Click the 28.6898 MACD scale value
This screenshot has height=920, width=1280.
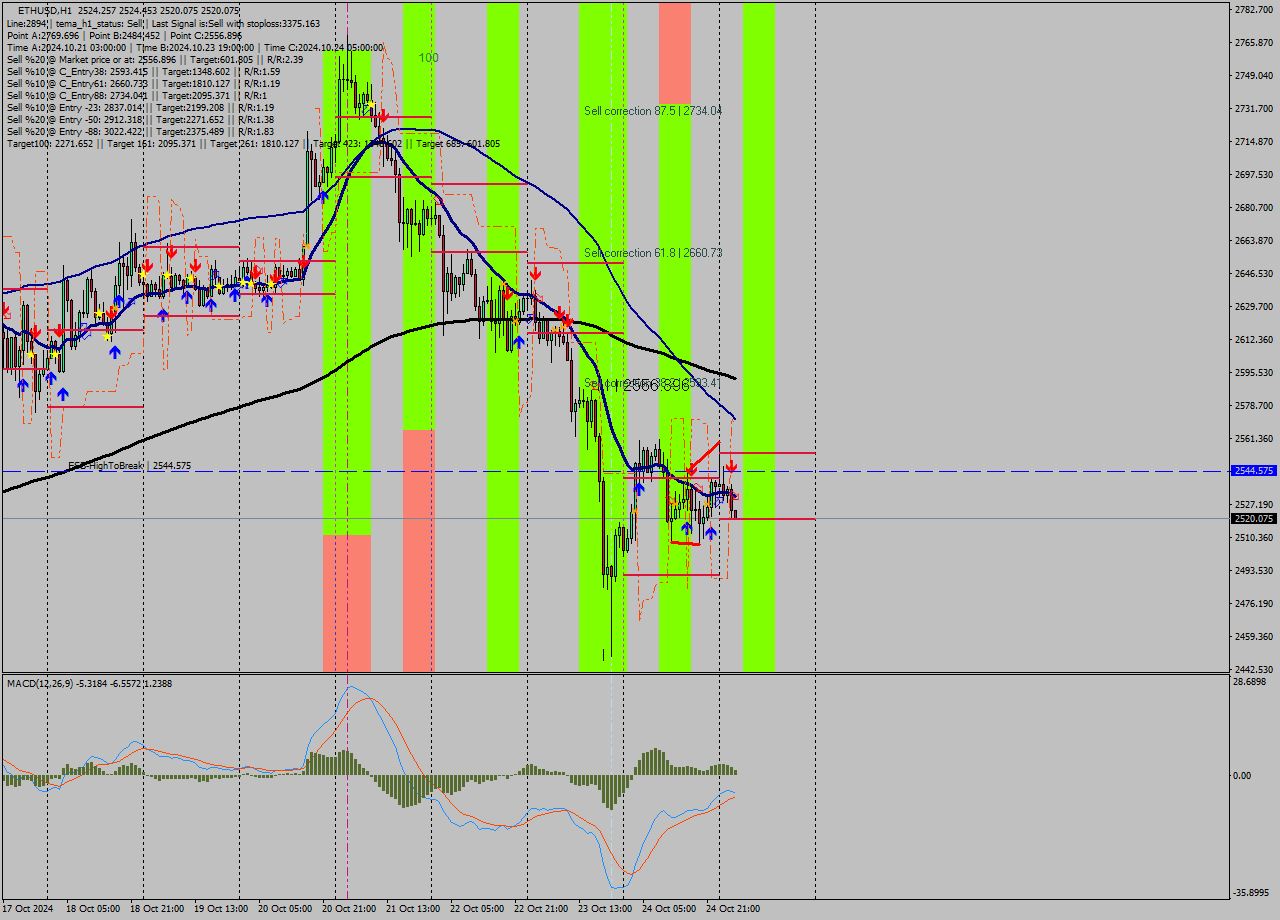pos(1250,681)
